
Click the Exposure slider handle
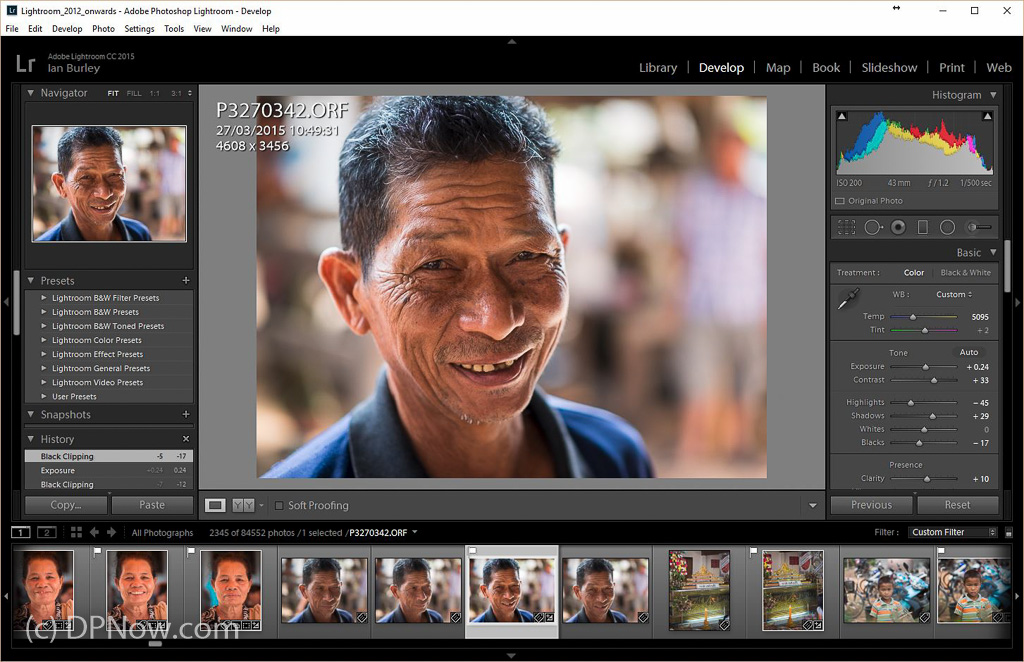[925, 367]
